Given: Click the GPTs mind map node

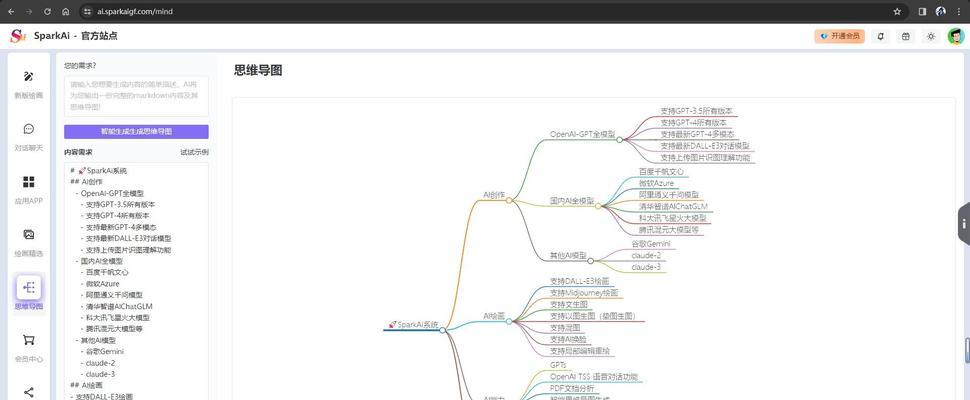Looking at the screenshot, I should (x=558, y=365).
